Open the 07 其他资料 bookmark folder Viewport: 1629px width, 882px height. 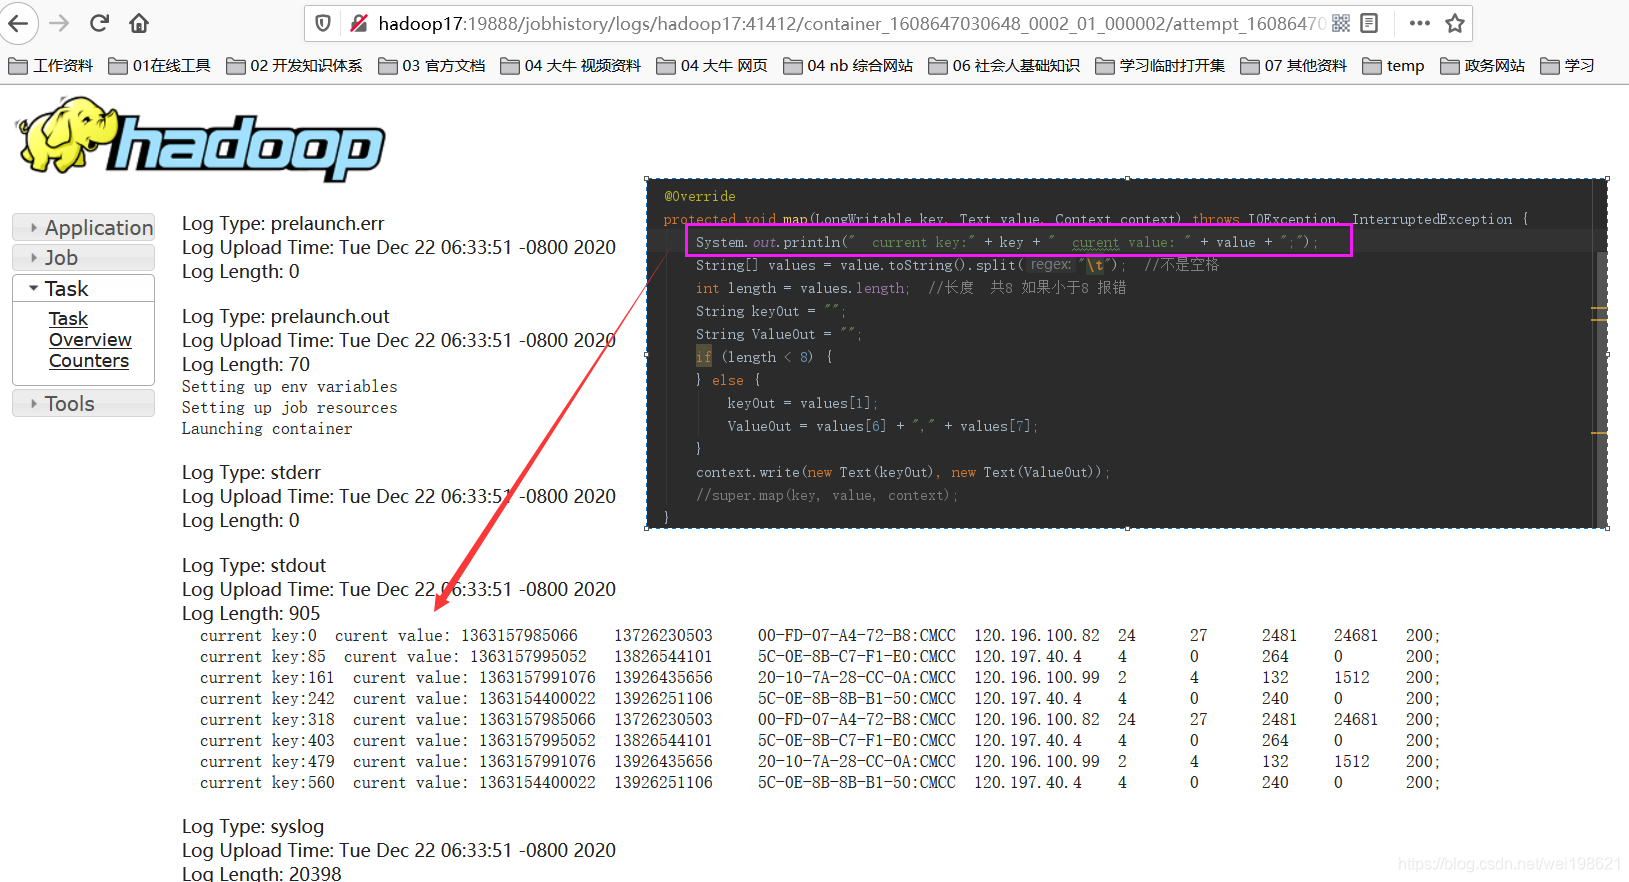(x=1293, y=66)
